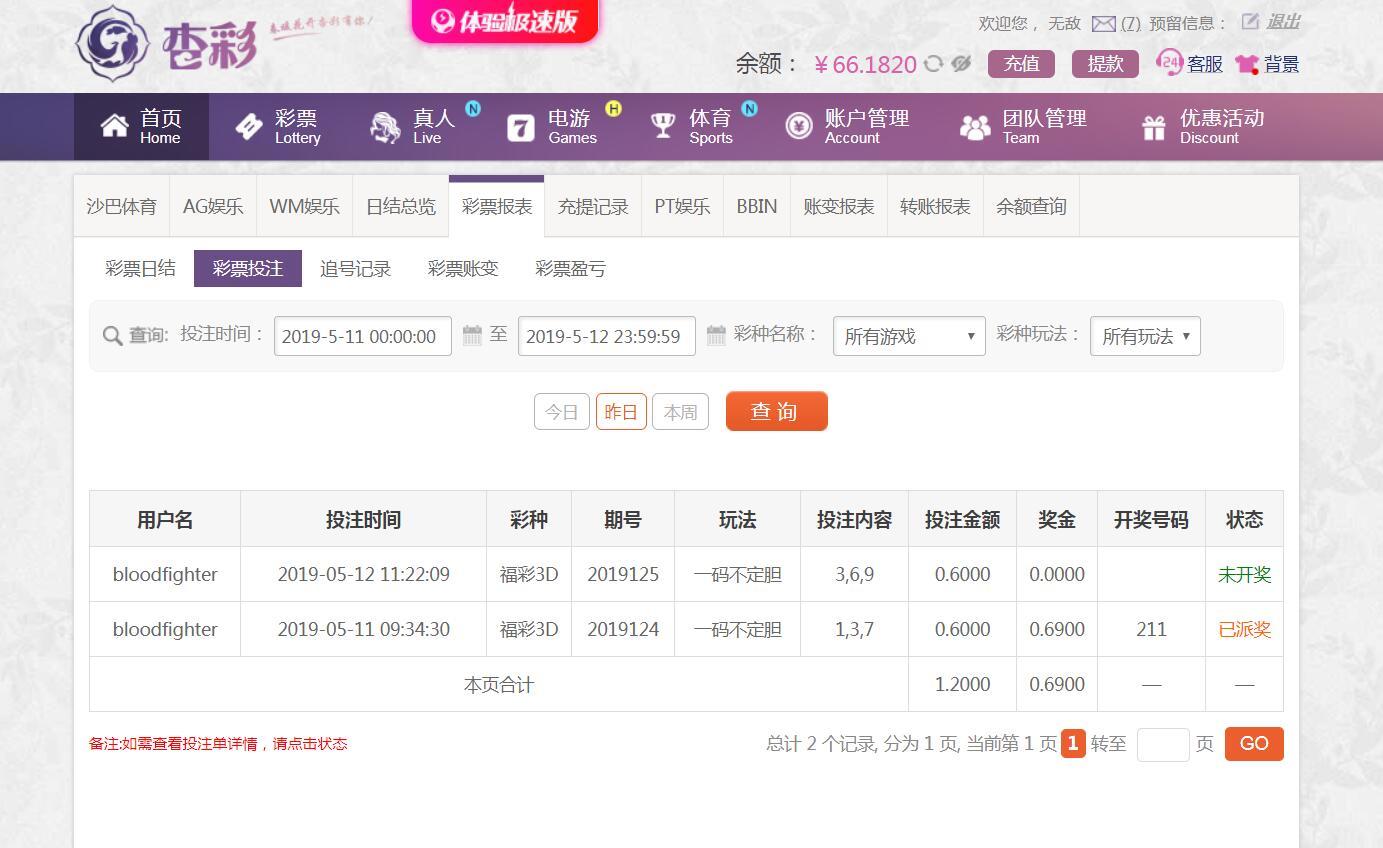The image size is (1383, 848).
Task: Expand the 彩种玩法 dropdown
Action: pyautogui.click(x=1144, y=336)
